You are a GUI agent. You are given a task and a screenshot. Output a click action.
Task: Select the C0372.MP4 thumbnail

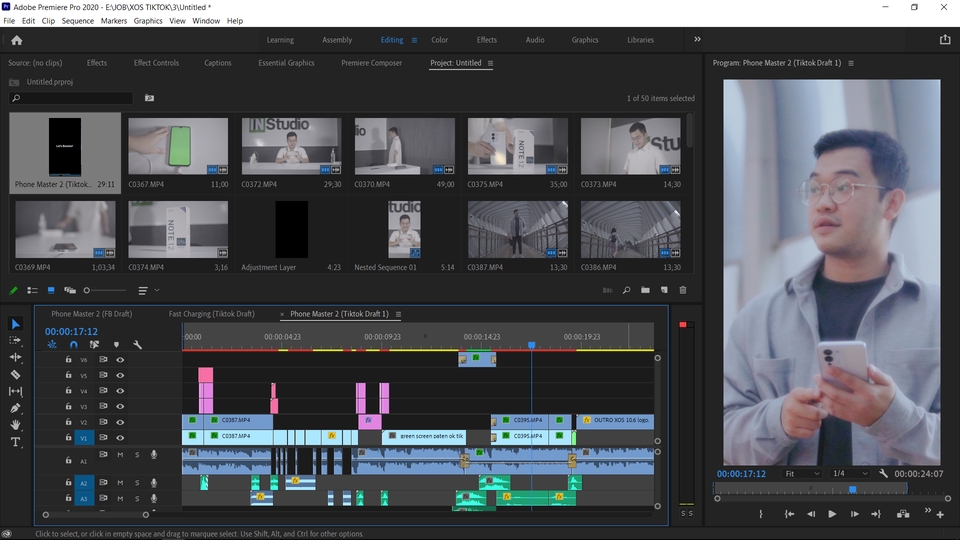(291, 146)
